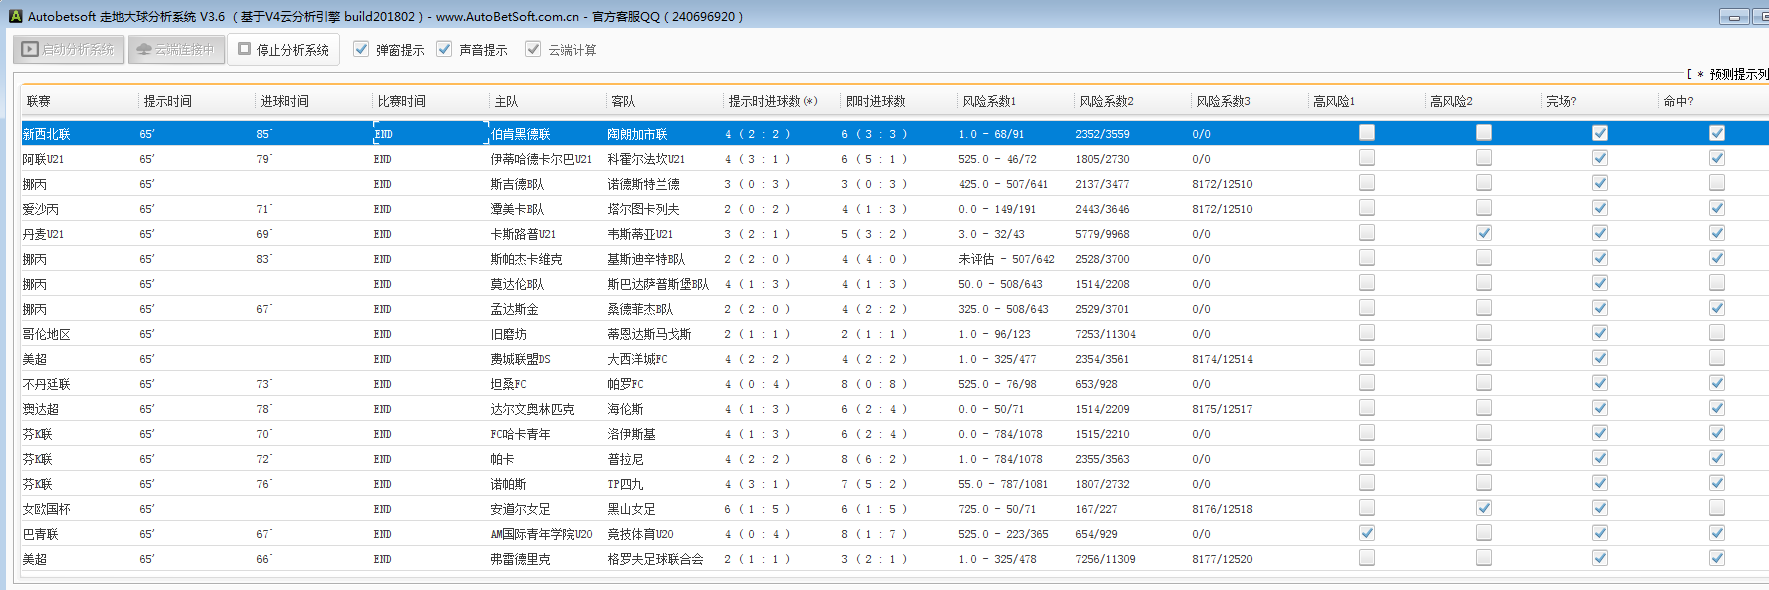Sort by the 风险系数1 column header
1769x590 pixels.
[x=988, y=101]
